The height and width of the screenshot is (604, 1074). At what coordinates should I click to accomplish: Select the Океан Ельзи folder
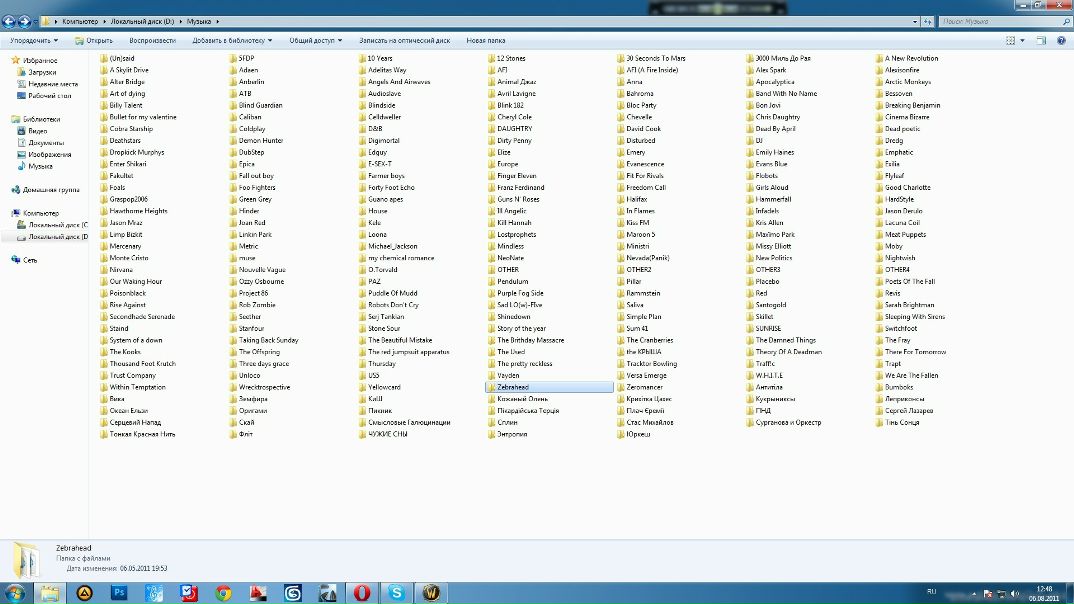tap(125, 411)
